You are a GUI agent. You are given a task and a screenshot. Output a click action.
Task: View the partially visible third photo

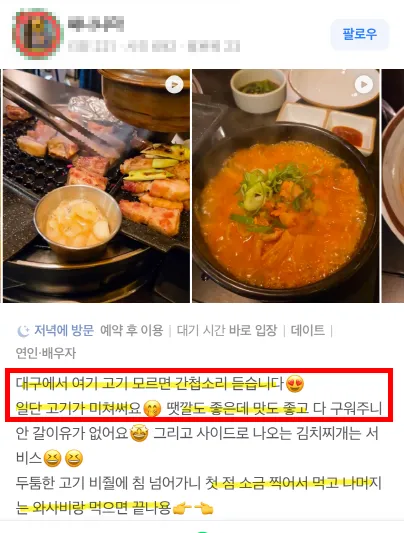click(x=393, y=186)
